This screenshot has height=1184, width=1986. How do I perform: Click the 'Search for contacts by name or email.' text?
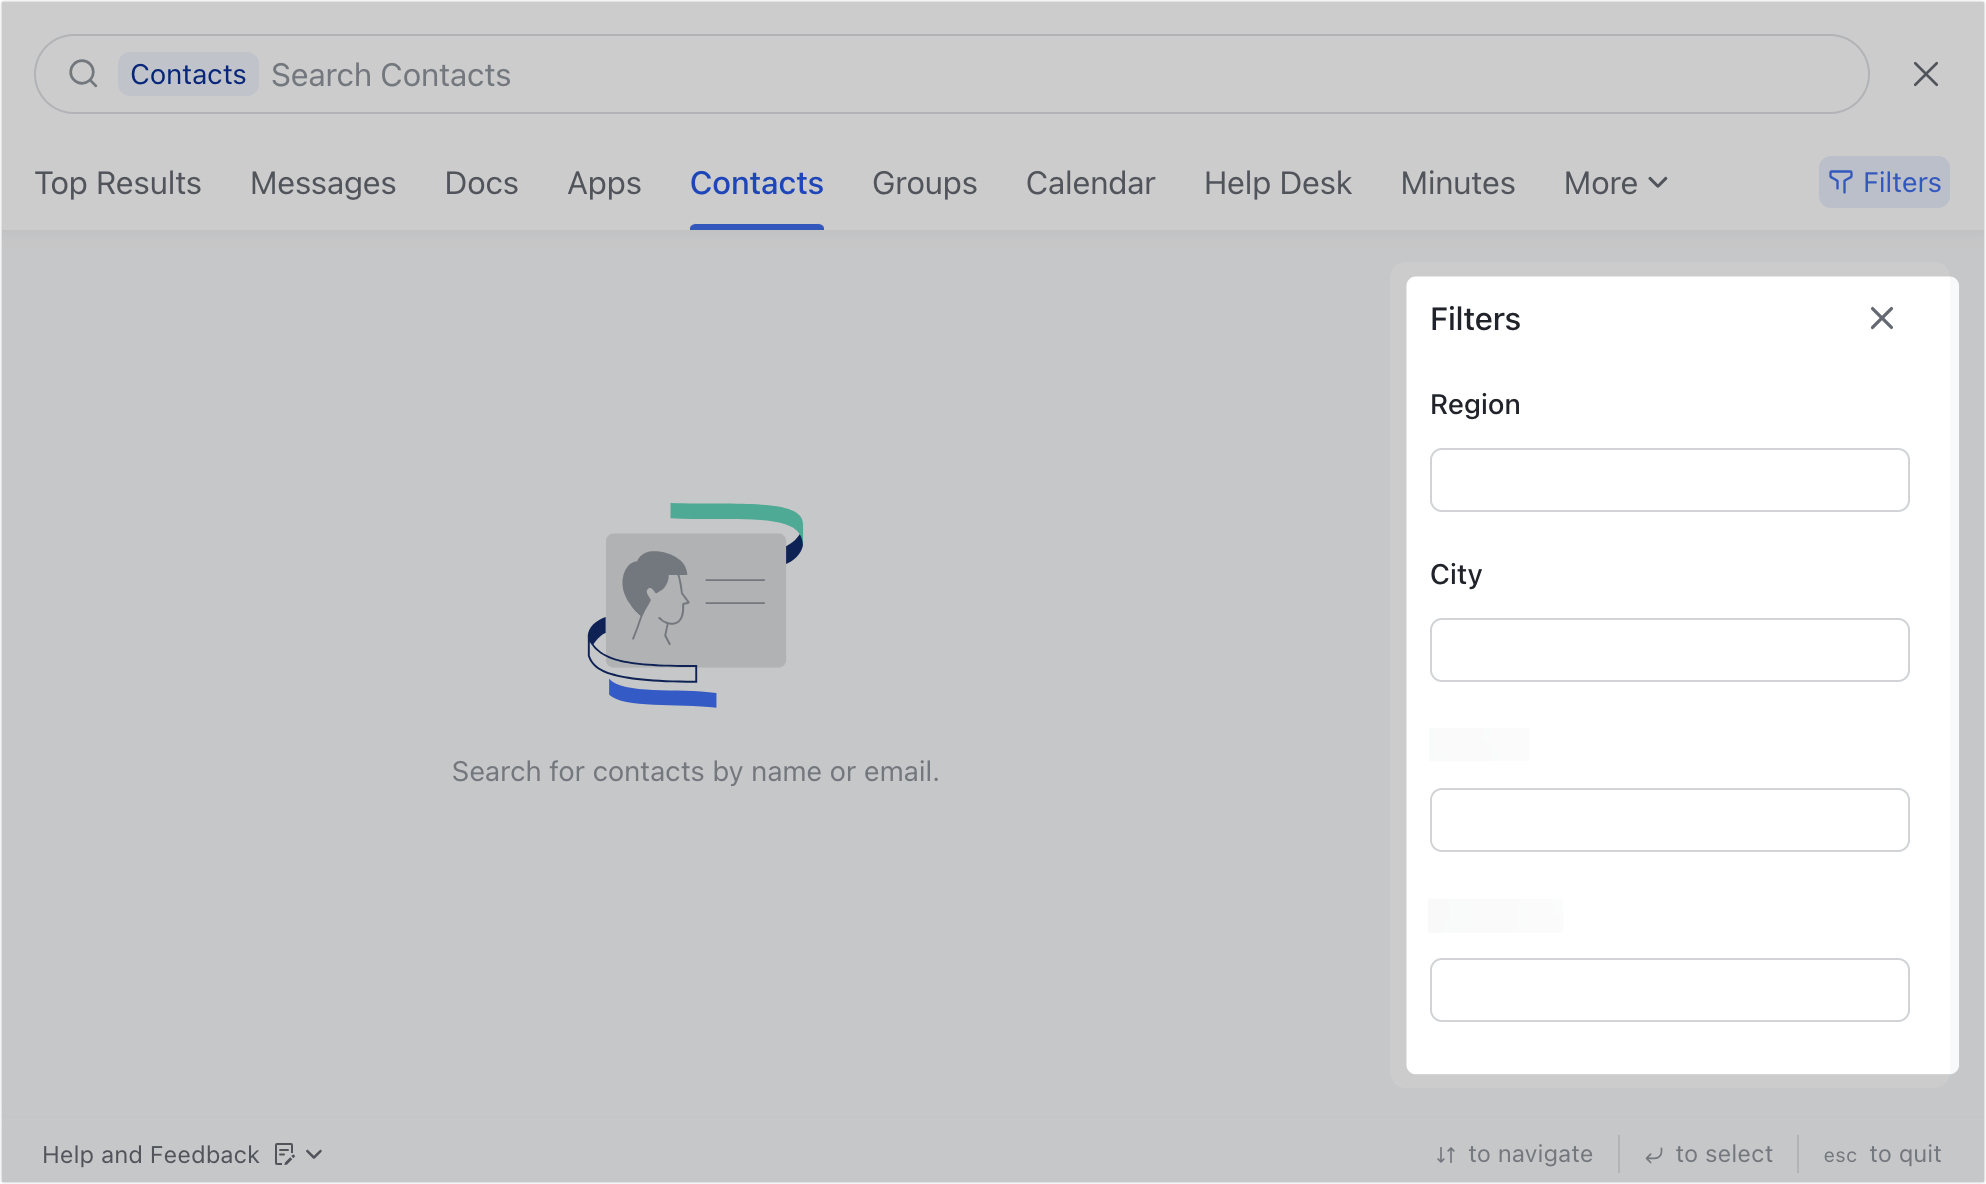point(695,771)
